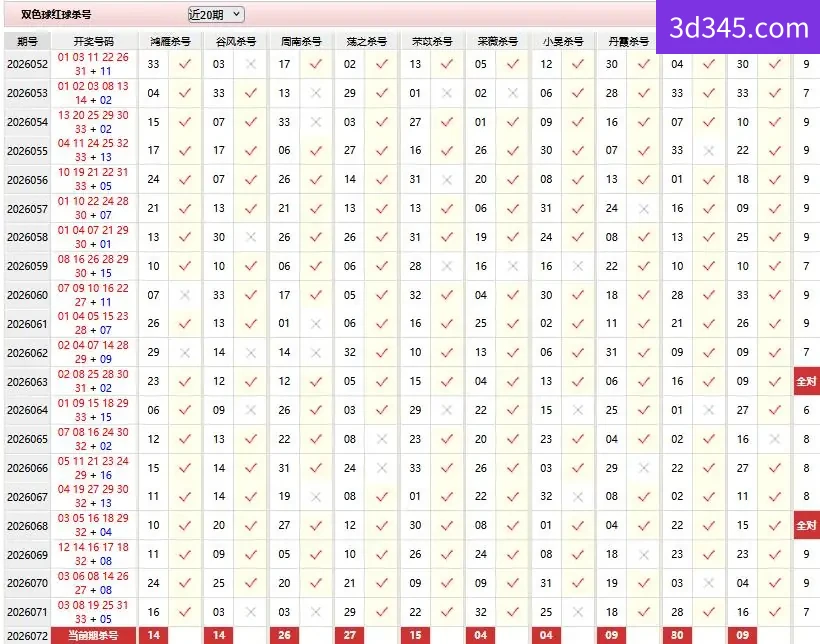Click the 3d345.com watermark banner

(x=738, y=27)
